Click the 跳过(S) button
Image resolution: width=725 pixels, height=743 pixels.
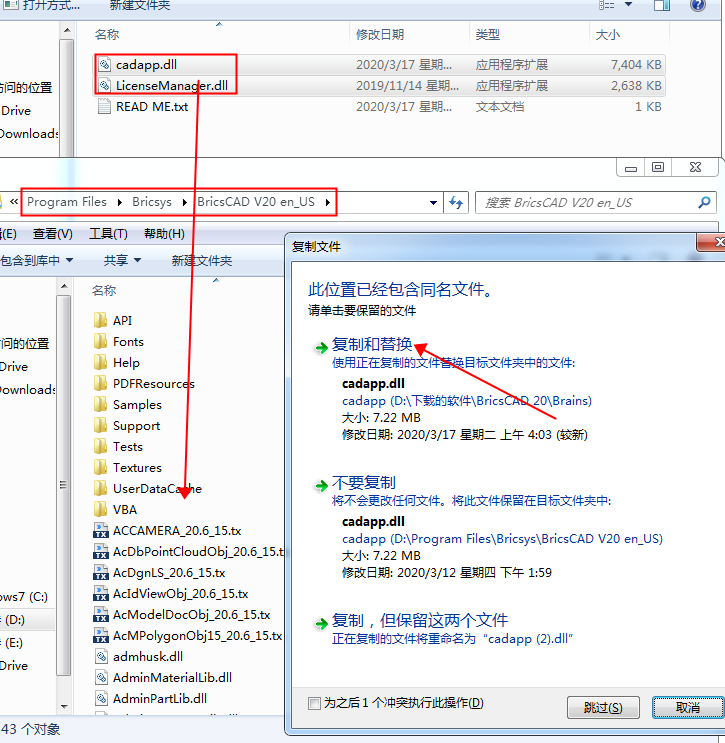pos(603,707)
